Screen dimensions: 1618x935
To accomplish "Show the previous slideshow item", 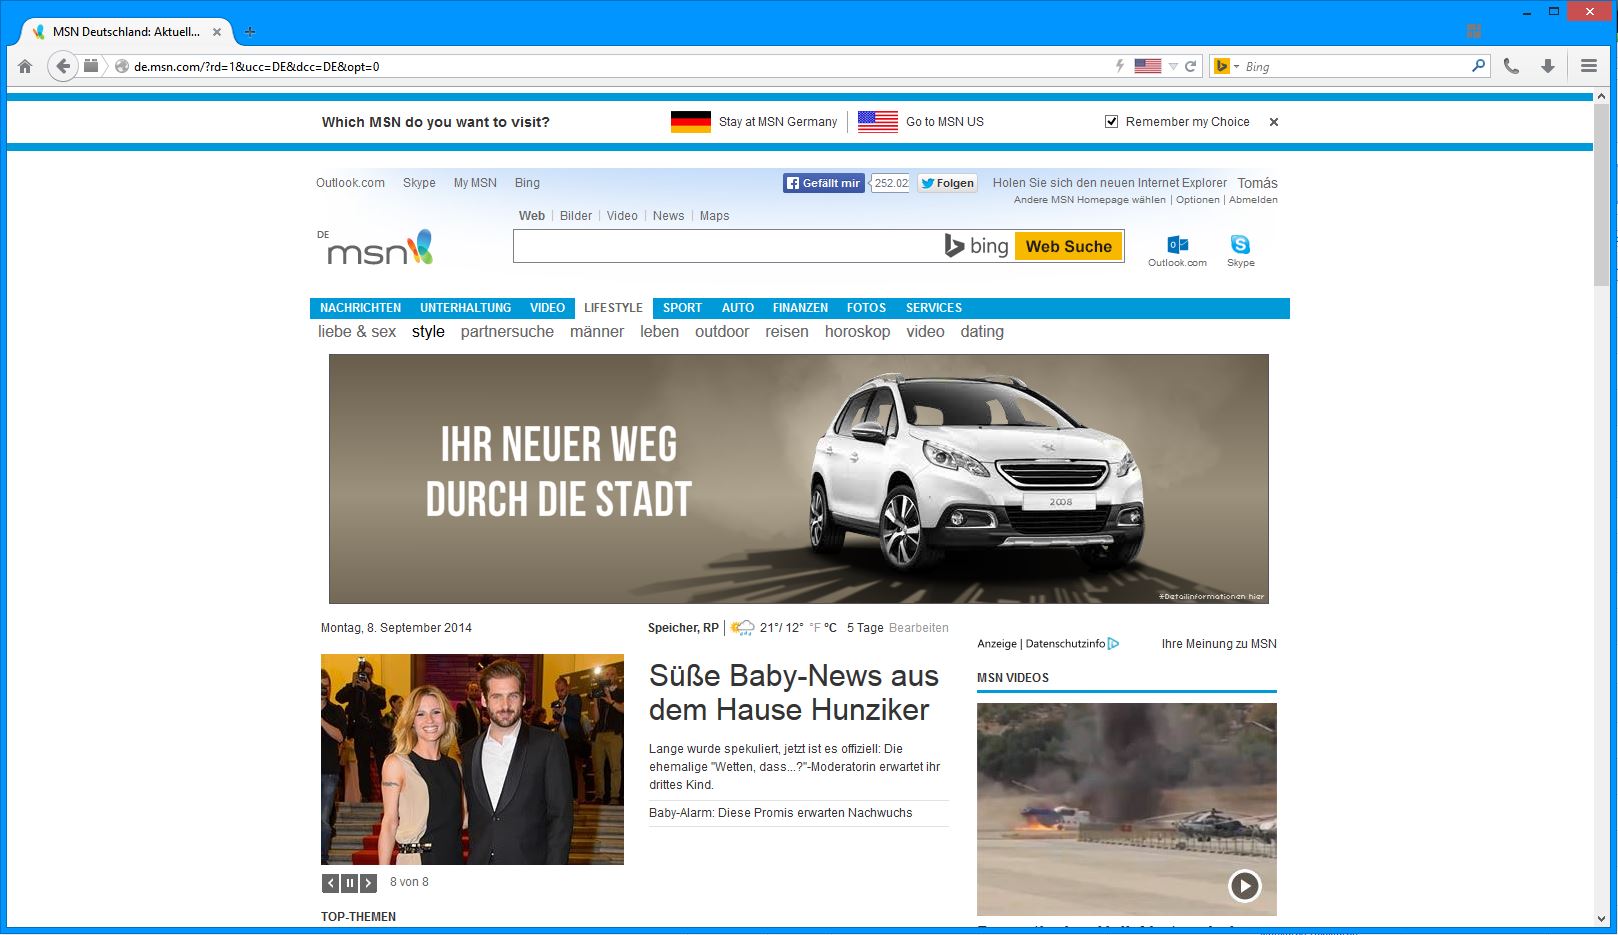I will [330, 883].
